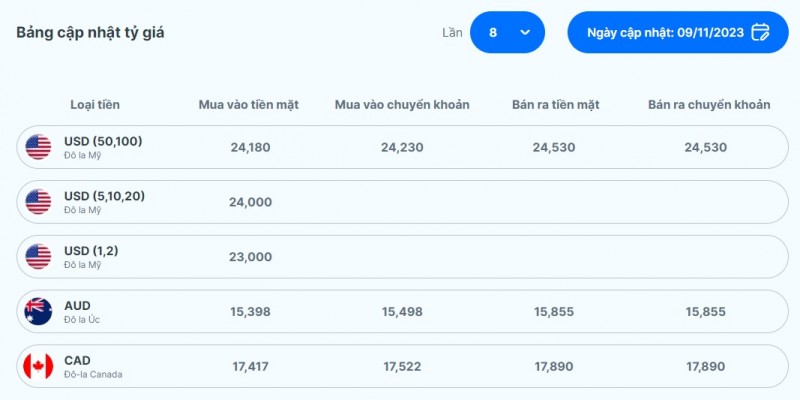Click the Bán ra chuyển khoản column header

[709, 105]
